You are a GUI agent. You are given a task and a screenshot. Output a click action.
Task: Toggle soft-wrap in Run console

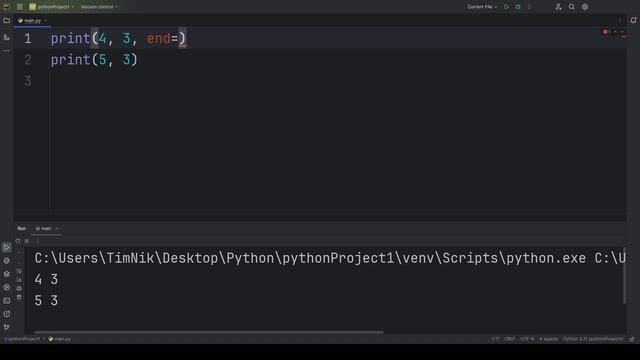point(19,271)
